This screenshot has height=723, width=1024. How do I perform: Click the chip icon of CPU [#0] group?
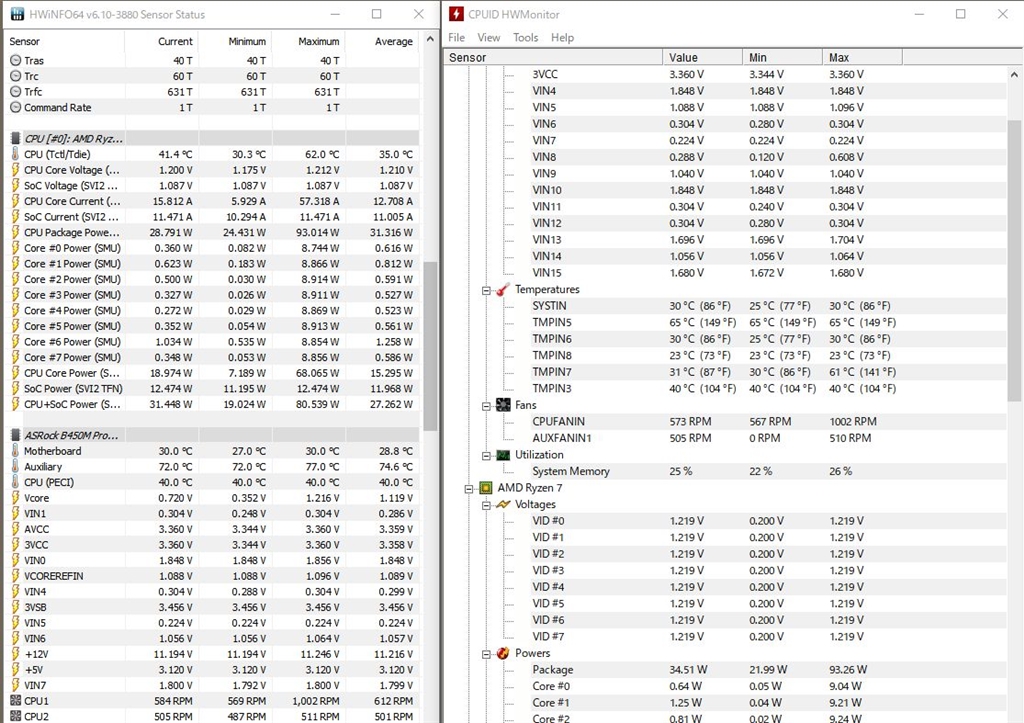tap(16, 138)
